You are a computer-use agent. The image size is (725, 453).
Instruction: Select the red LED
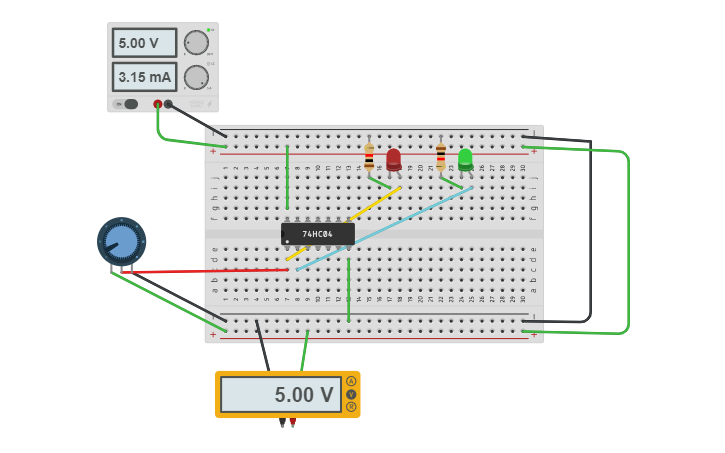(x=393, y=160)
